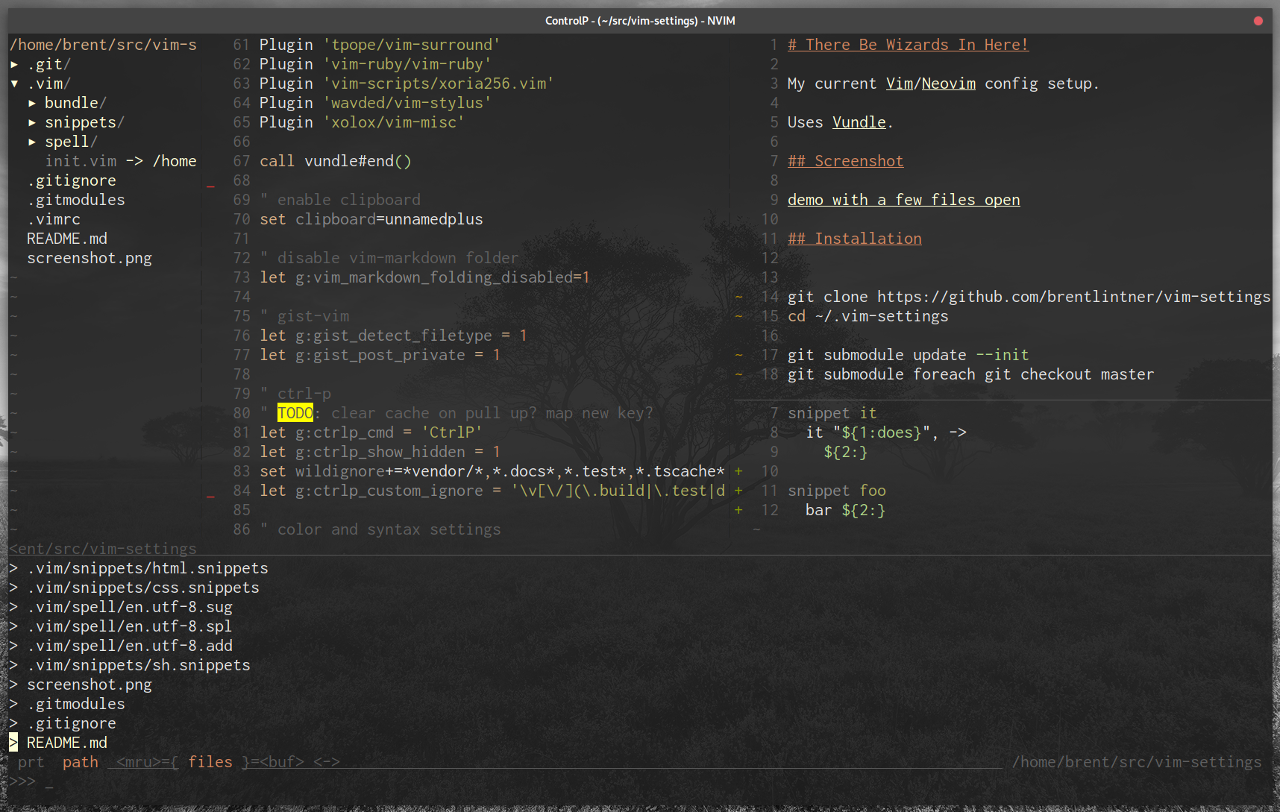The height and width of the screenshot is (812, 1280).
Task: Select .gitmodules in the file tree
Action: (75, 200)
